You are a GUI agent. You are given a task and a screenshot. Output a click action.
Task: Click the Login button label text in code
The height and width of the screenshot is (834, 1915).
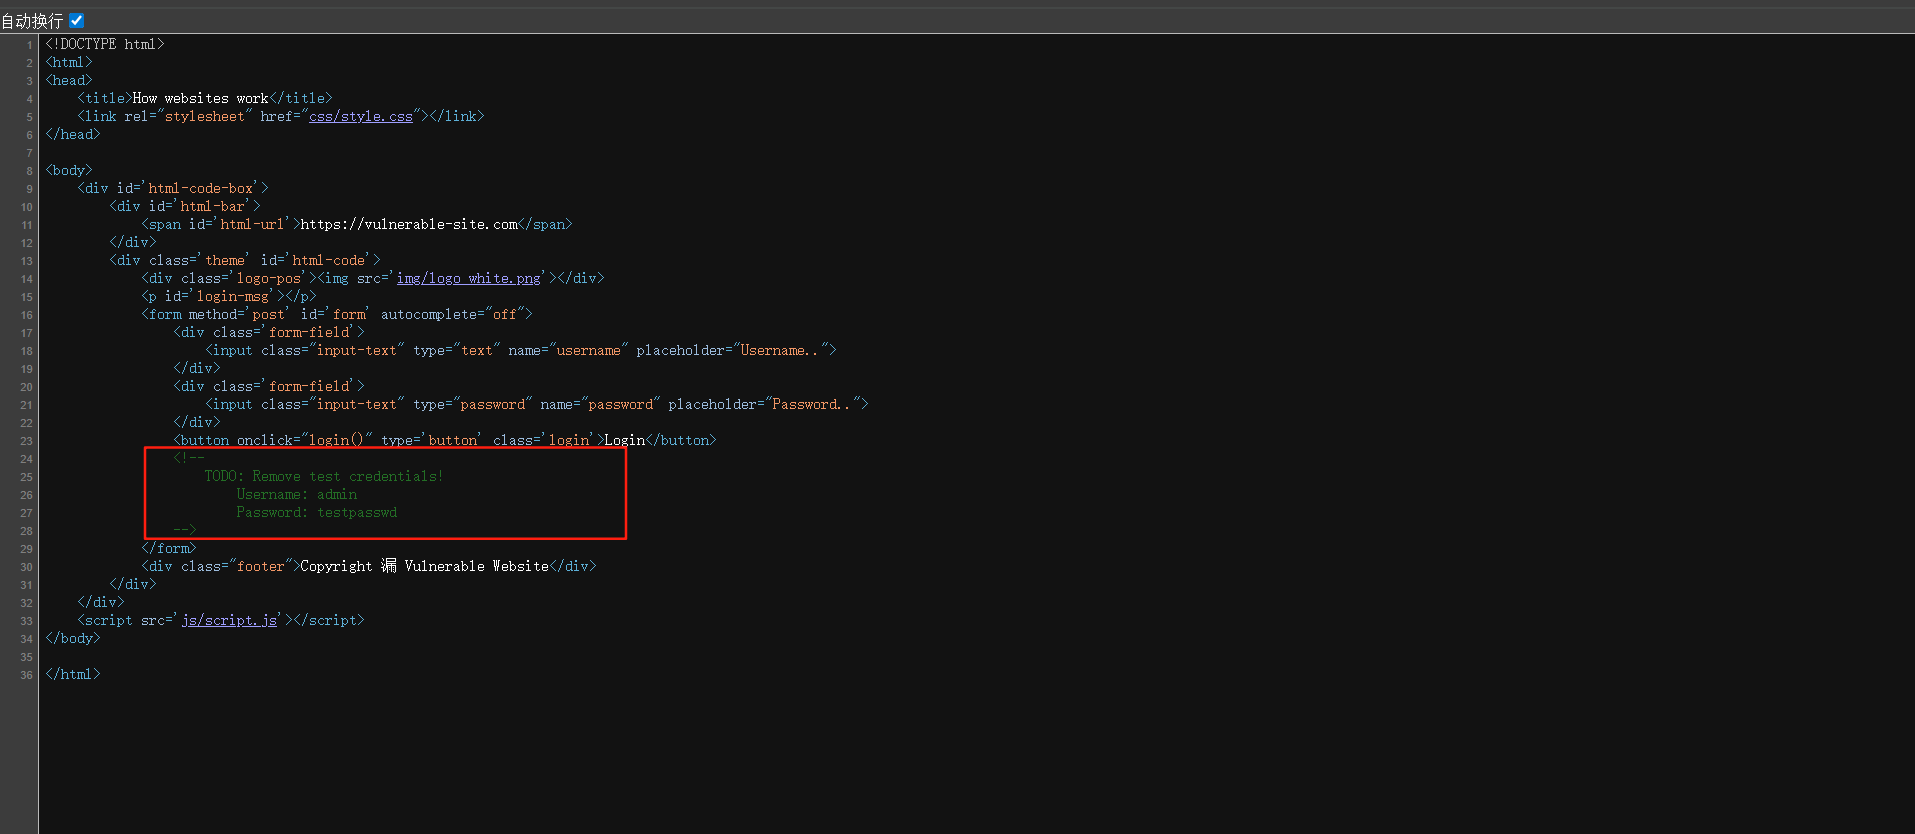tap(625, 441)
